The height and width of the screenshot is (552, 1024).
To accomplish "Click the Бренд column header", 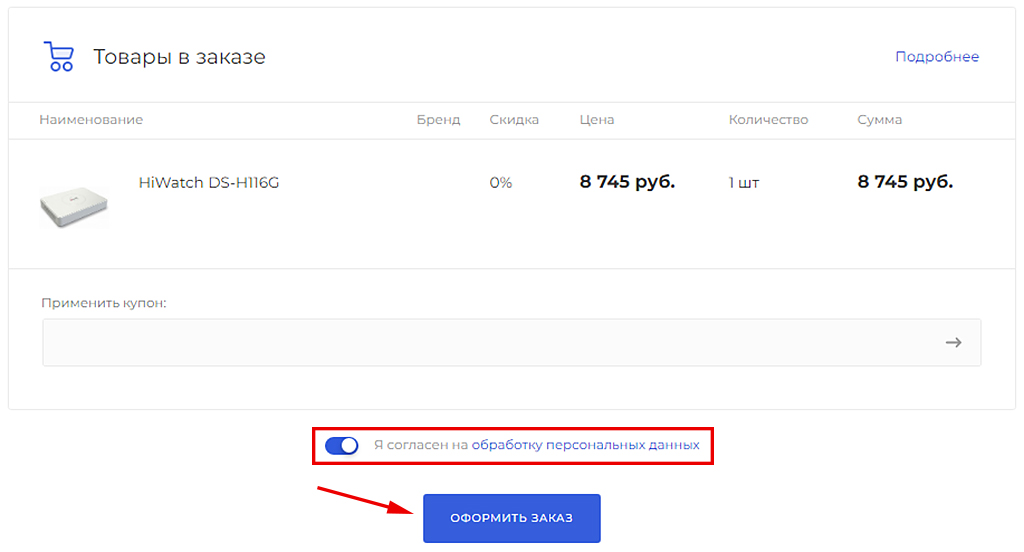I will point(438,120).
